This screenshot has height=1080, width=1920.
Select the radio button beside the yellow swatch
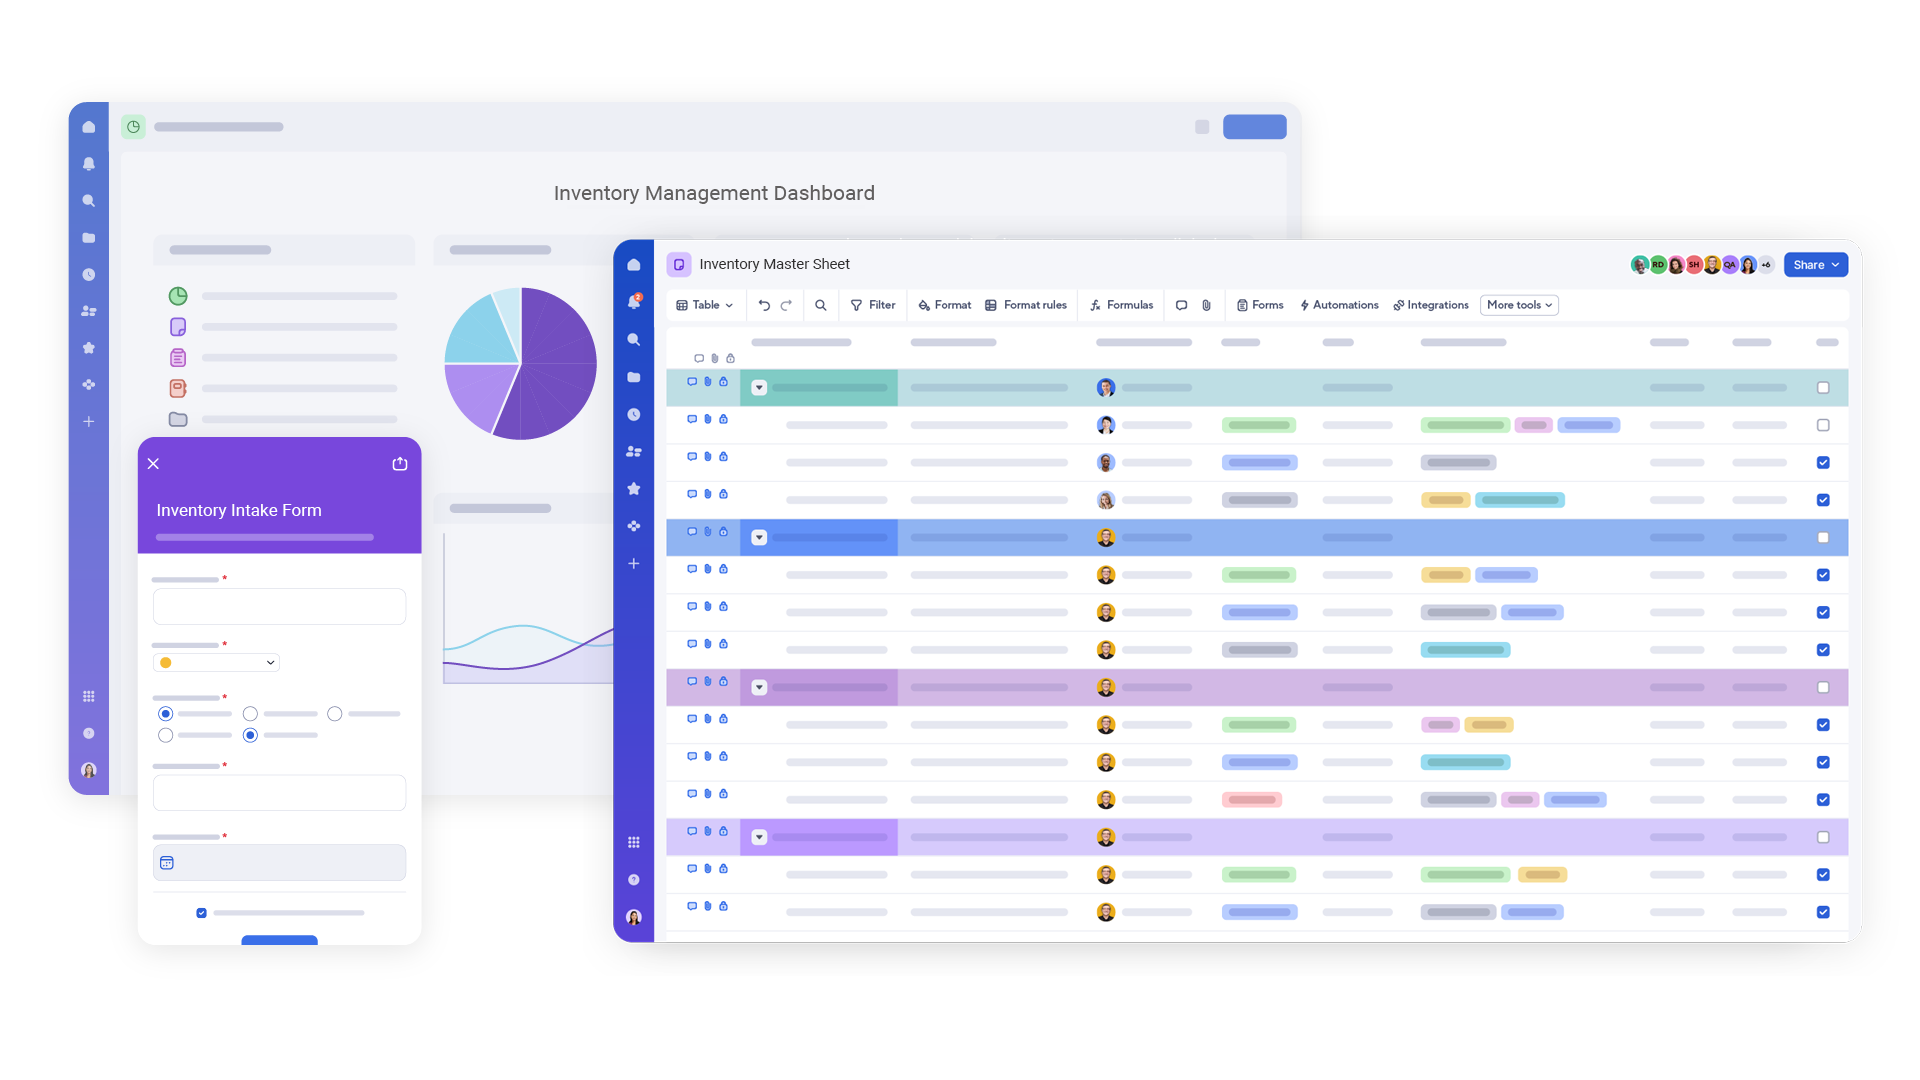pos(165,713)
